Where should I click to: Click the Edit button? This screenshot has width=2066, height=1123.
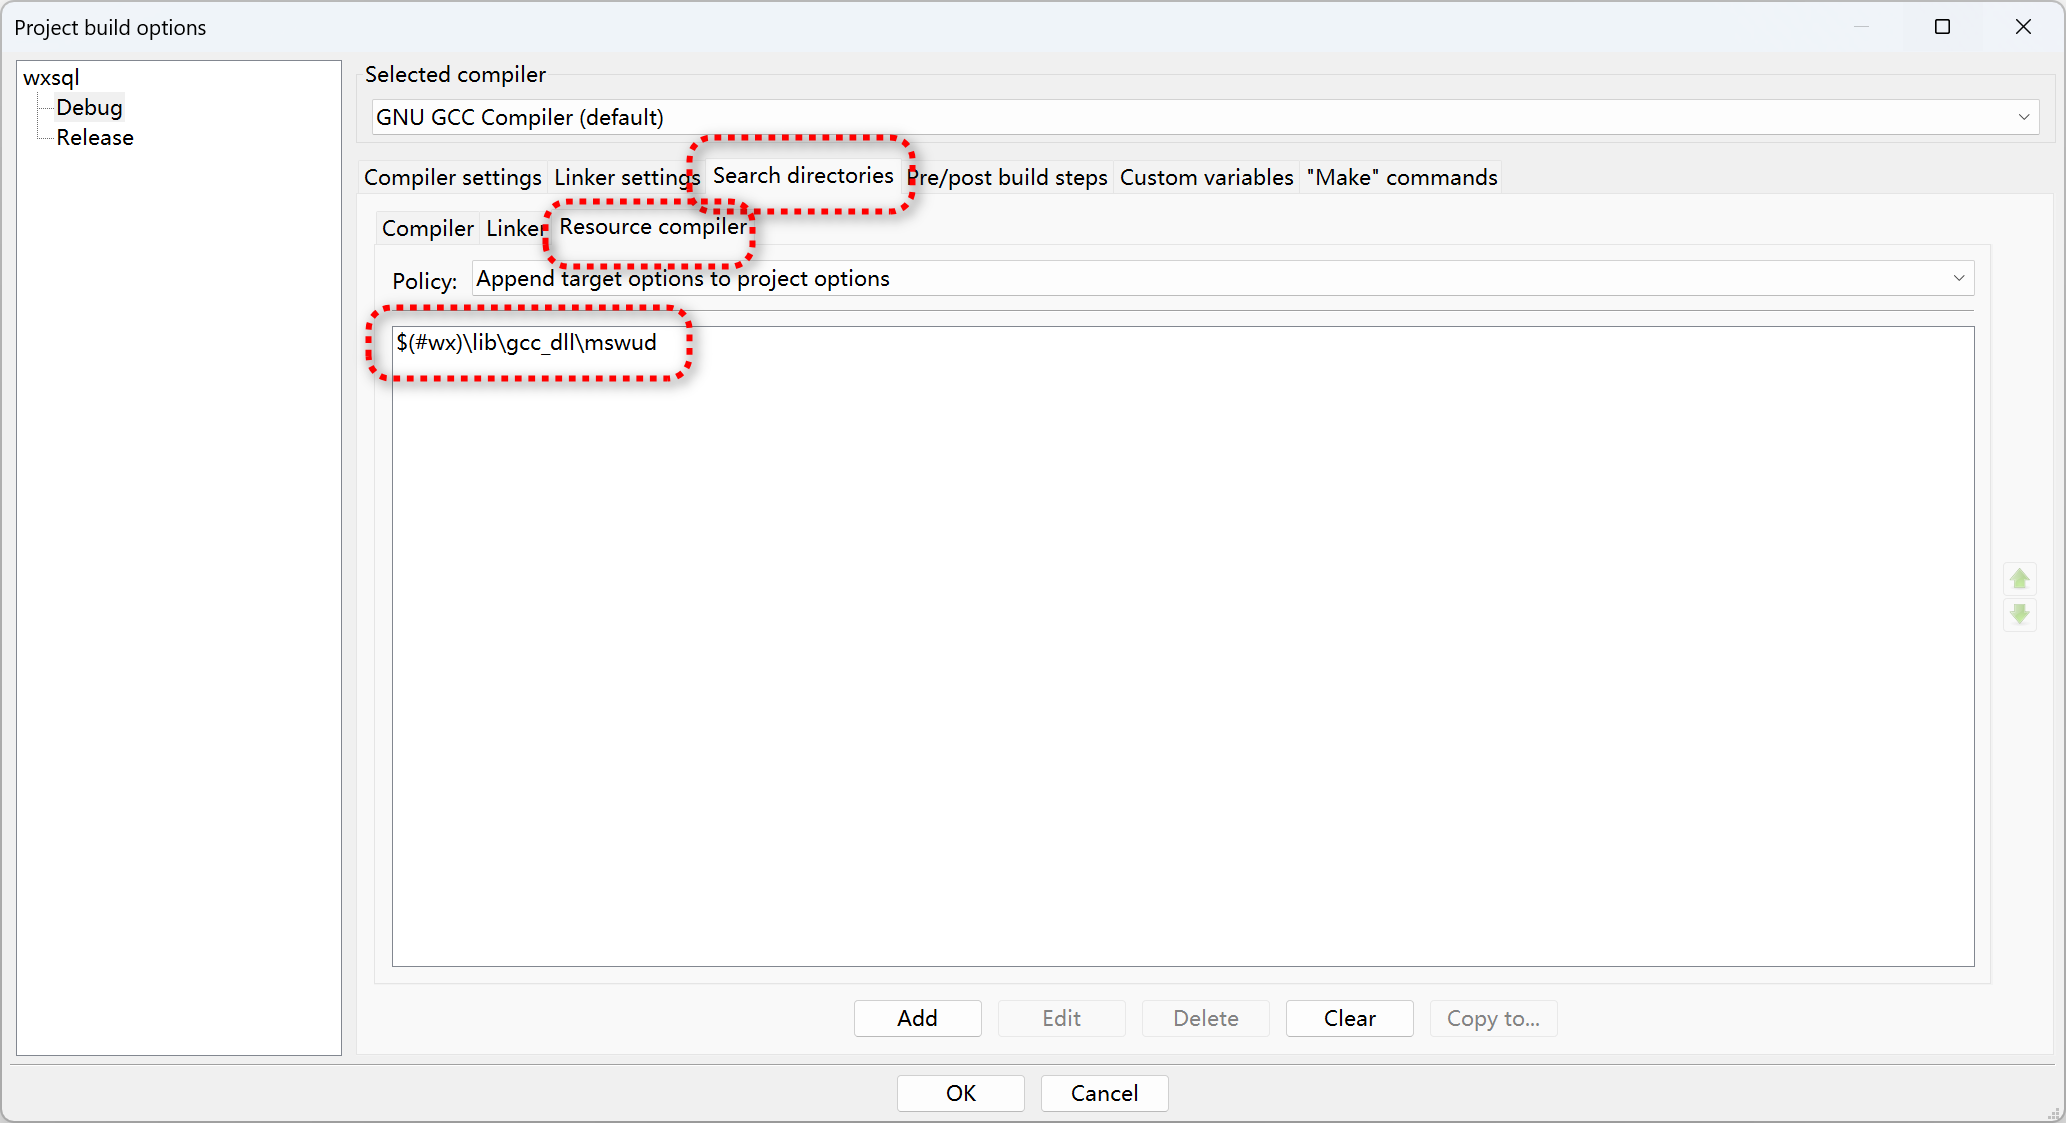pos(1061,1018)
